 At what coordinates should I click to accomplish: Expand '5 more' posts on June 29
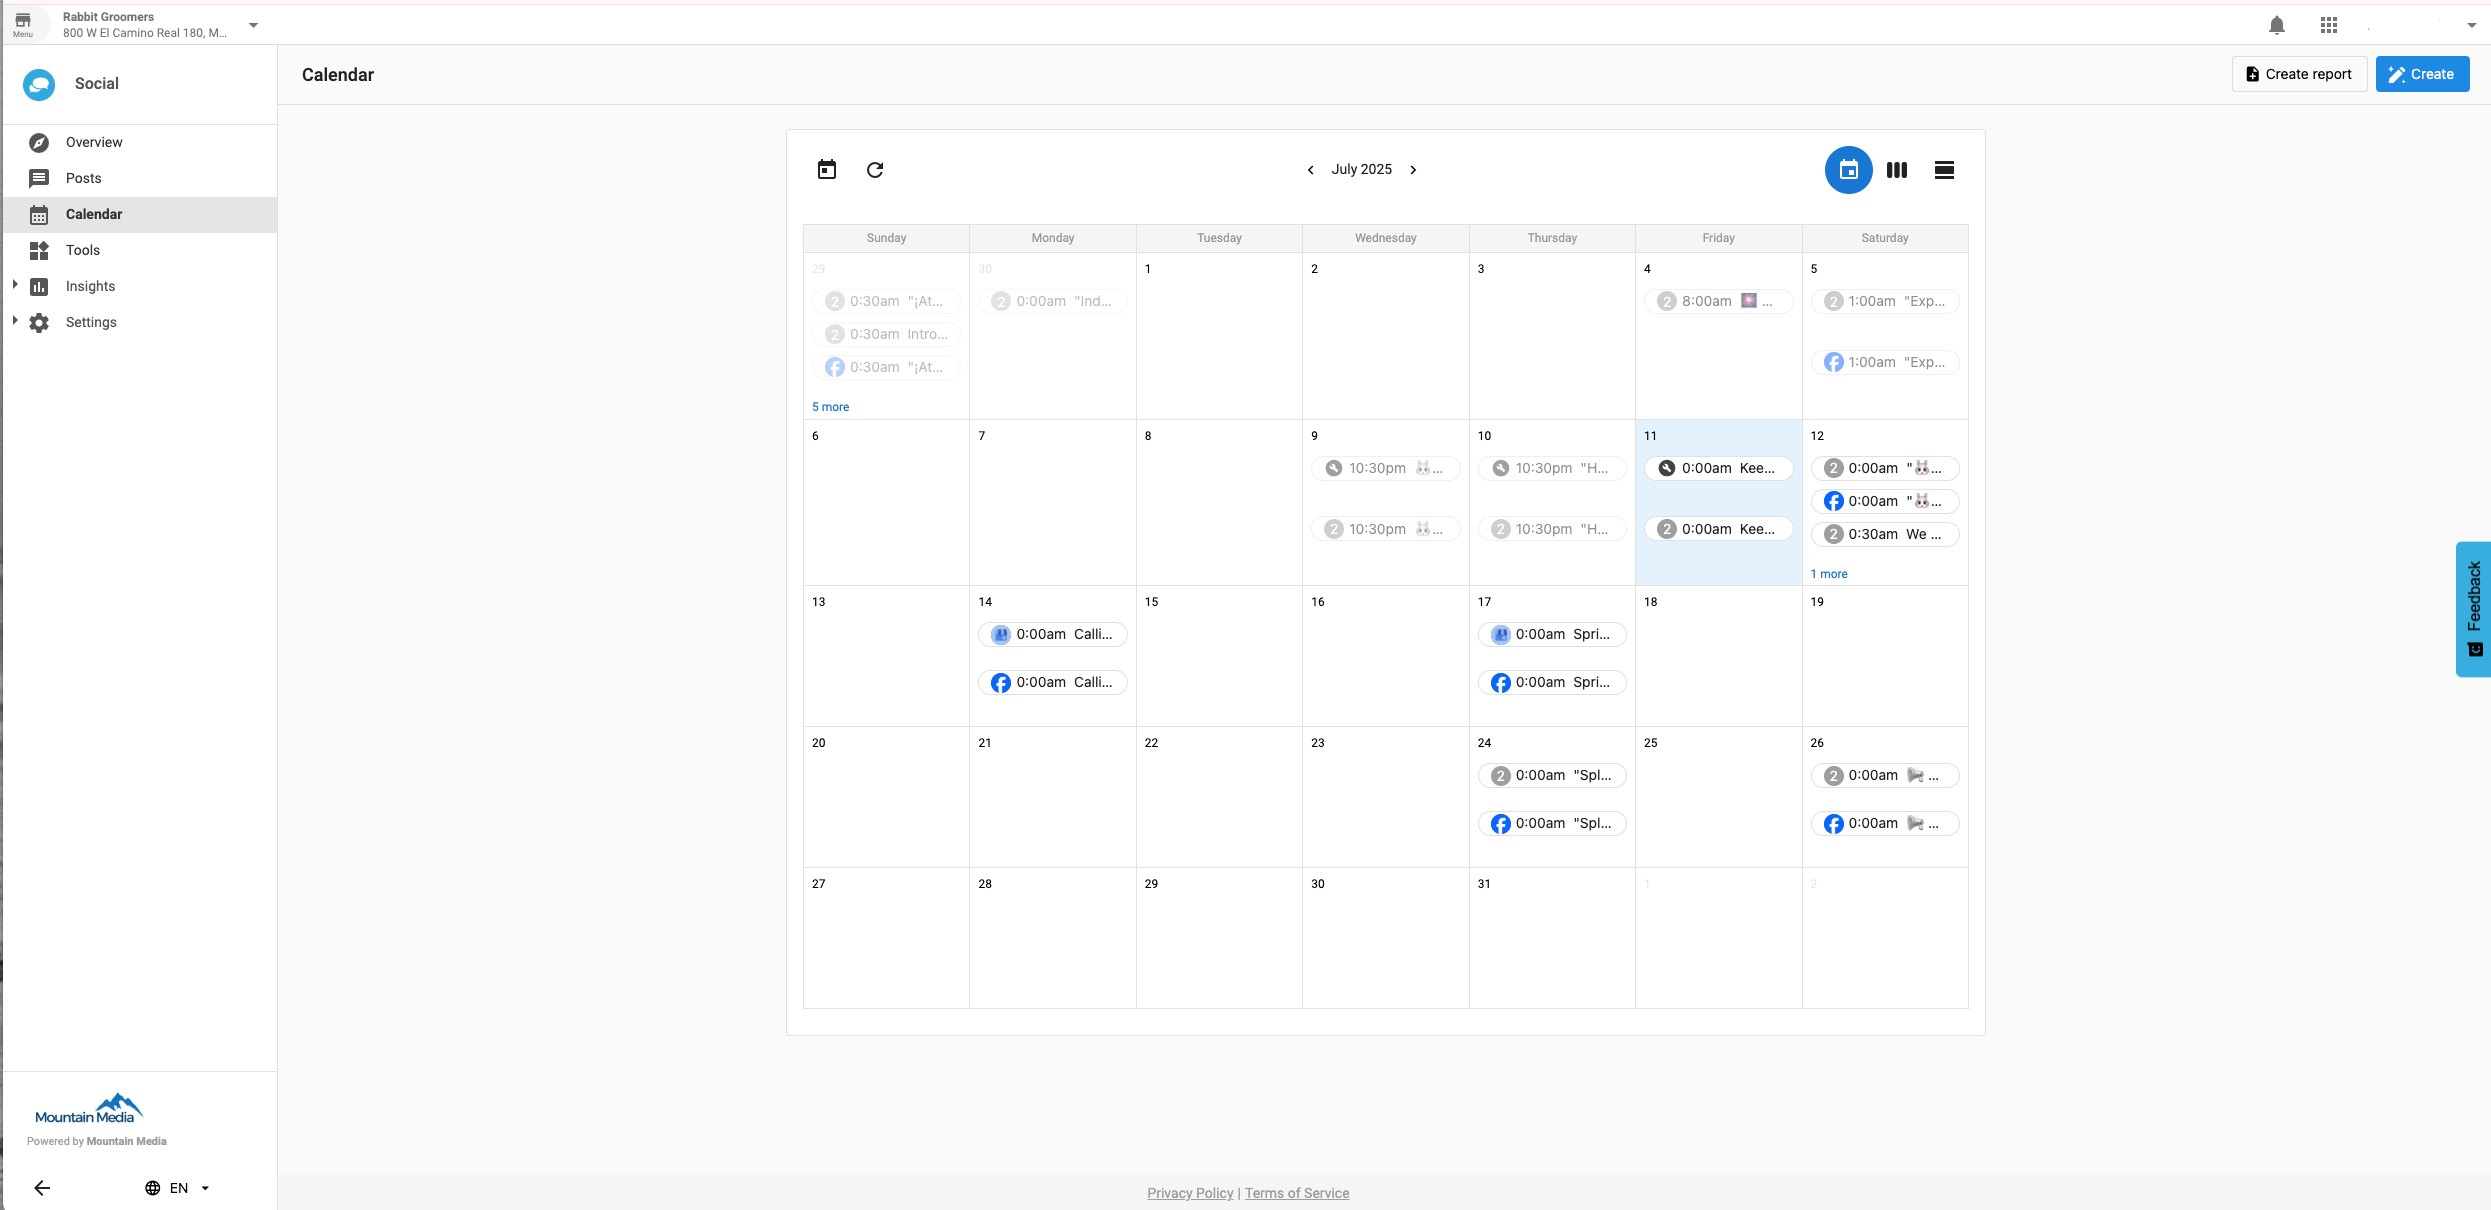830,407
